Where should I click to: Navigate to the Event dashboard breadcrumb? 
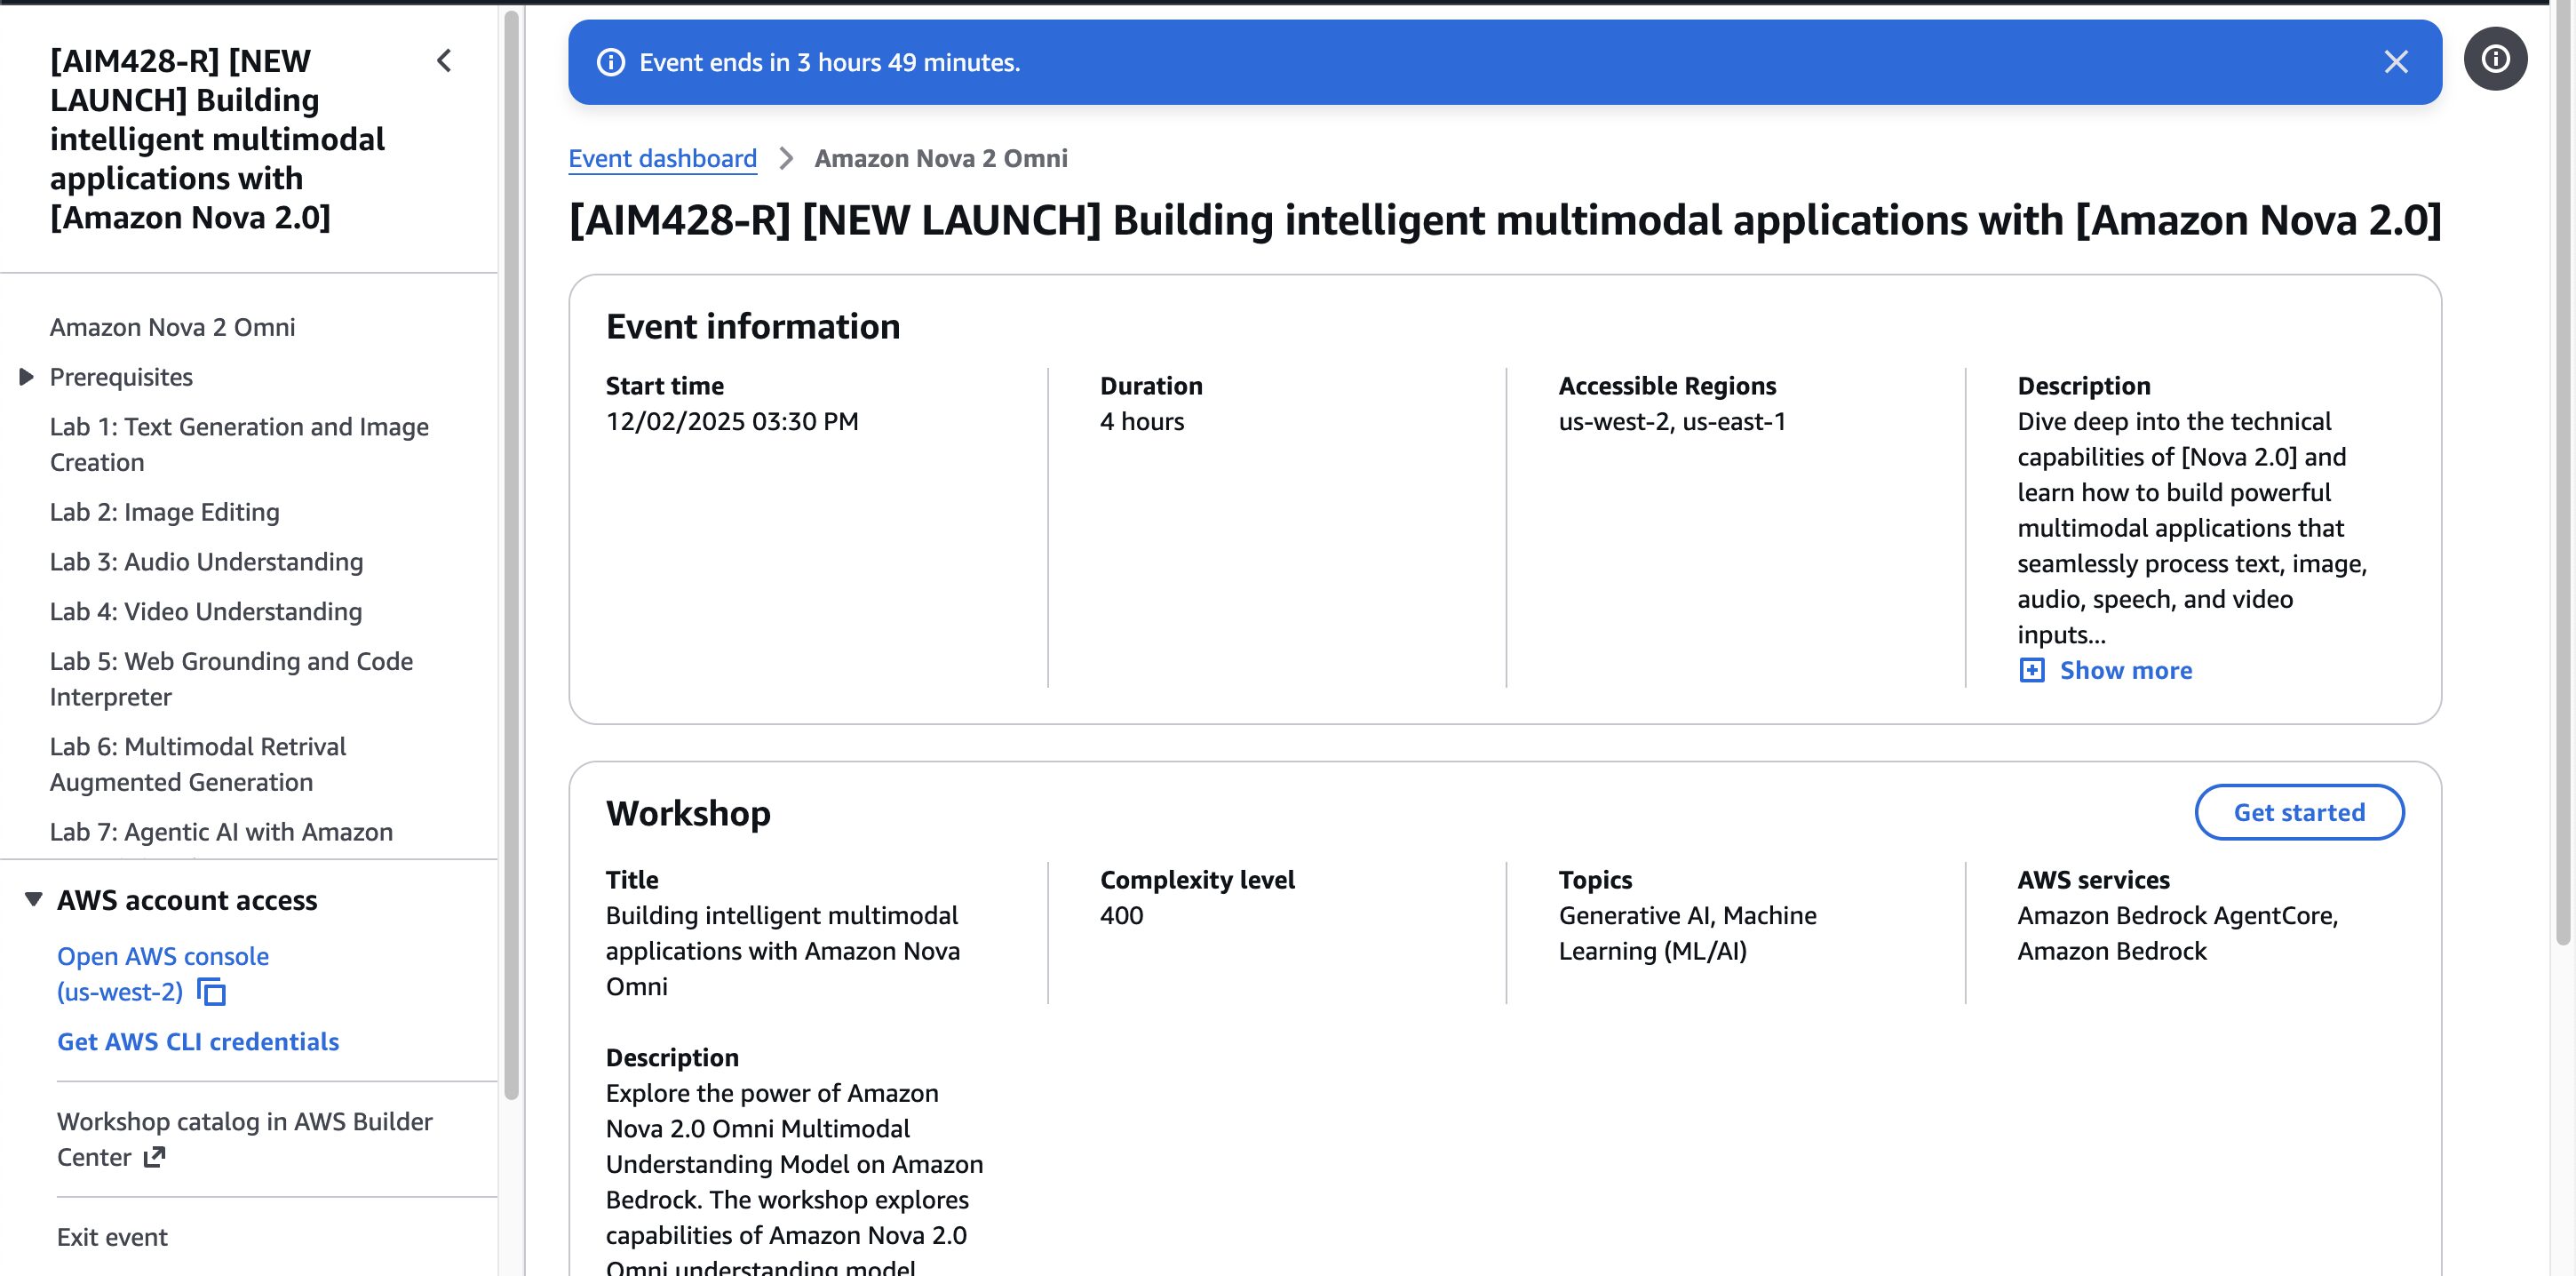click(x=662, y=158)
